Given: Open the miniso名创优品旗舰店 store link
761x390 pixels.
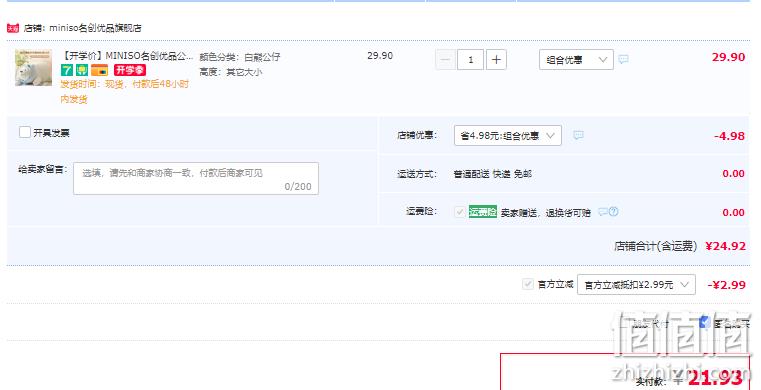Looking at the screenshot, I should point(95,28).
